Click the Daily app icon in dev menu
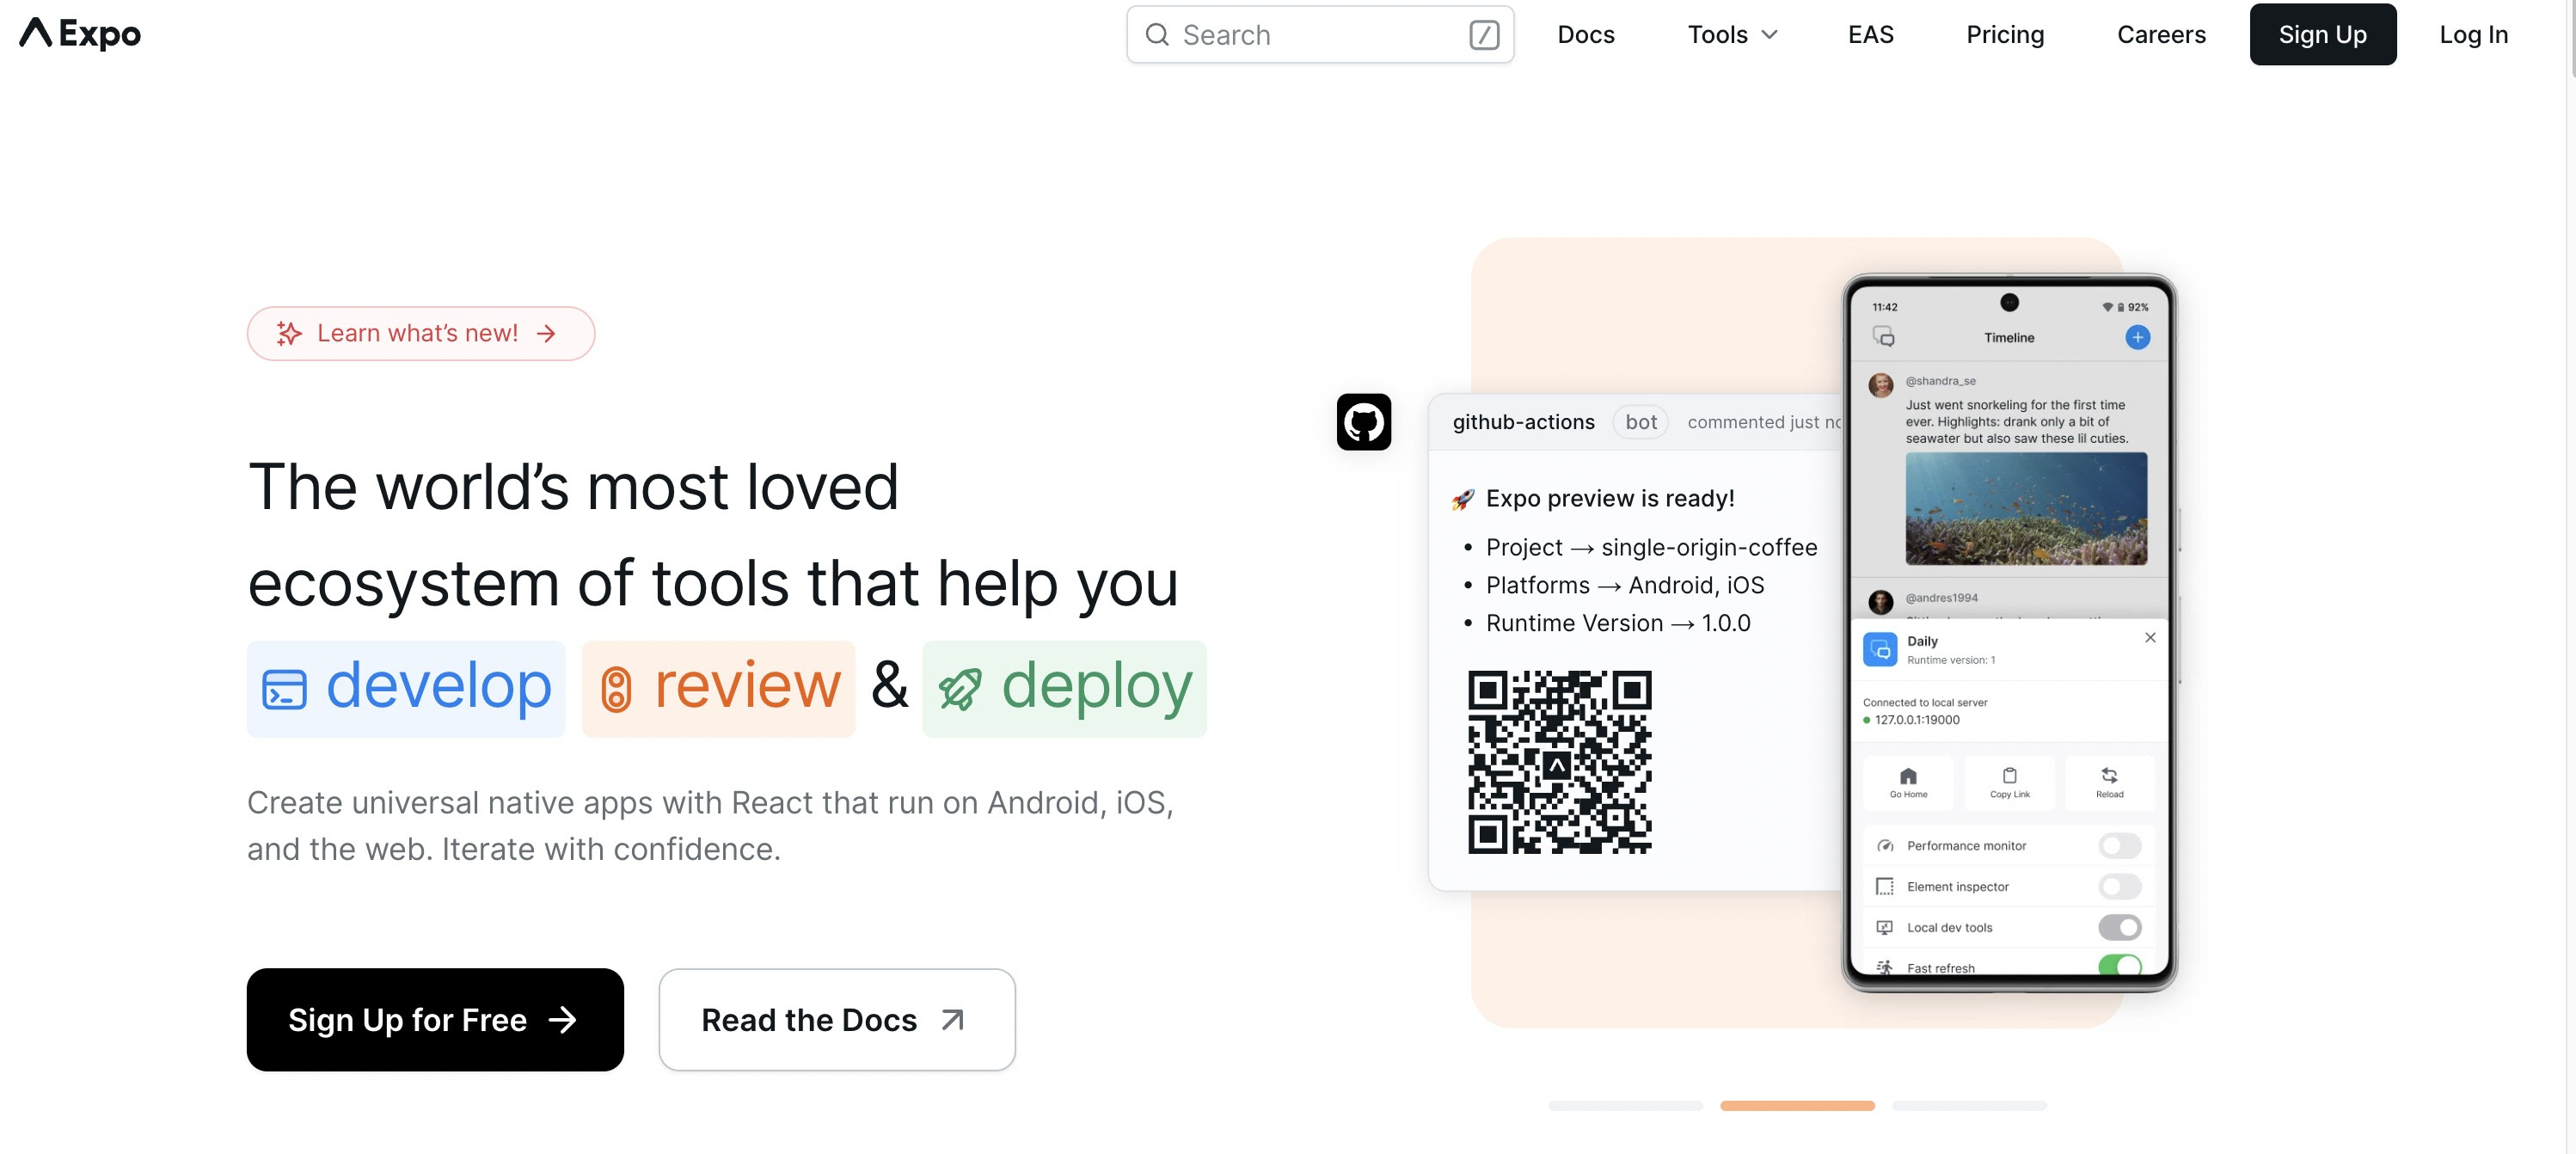 1880,650
